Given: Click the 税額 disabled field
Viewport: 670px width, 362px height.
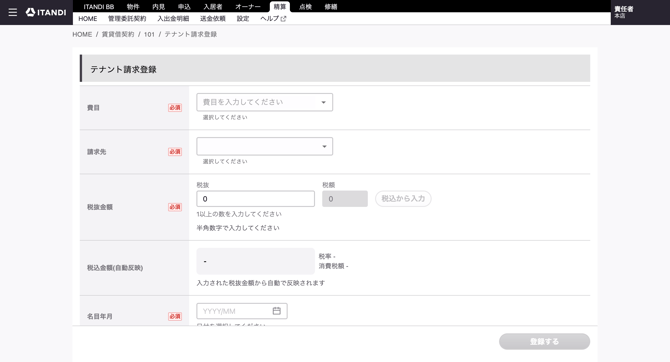Looking at the screenshot, I should click(345, 199).
